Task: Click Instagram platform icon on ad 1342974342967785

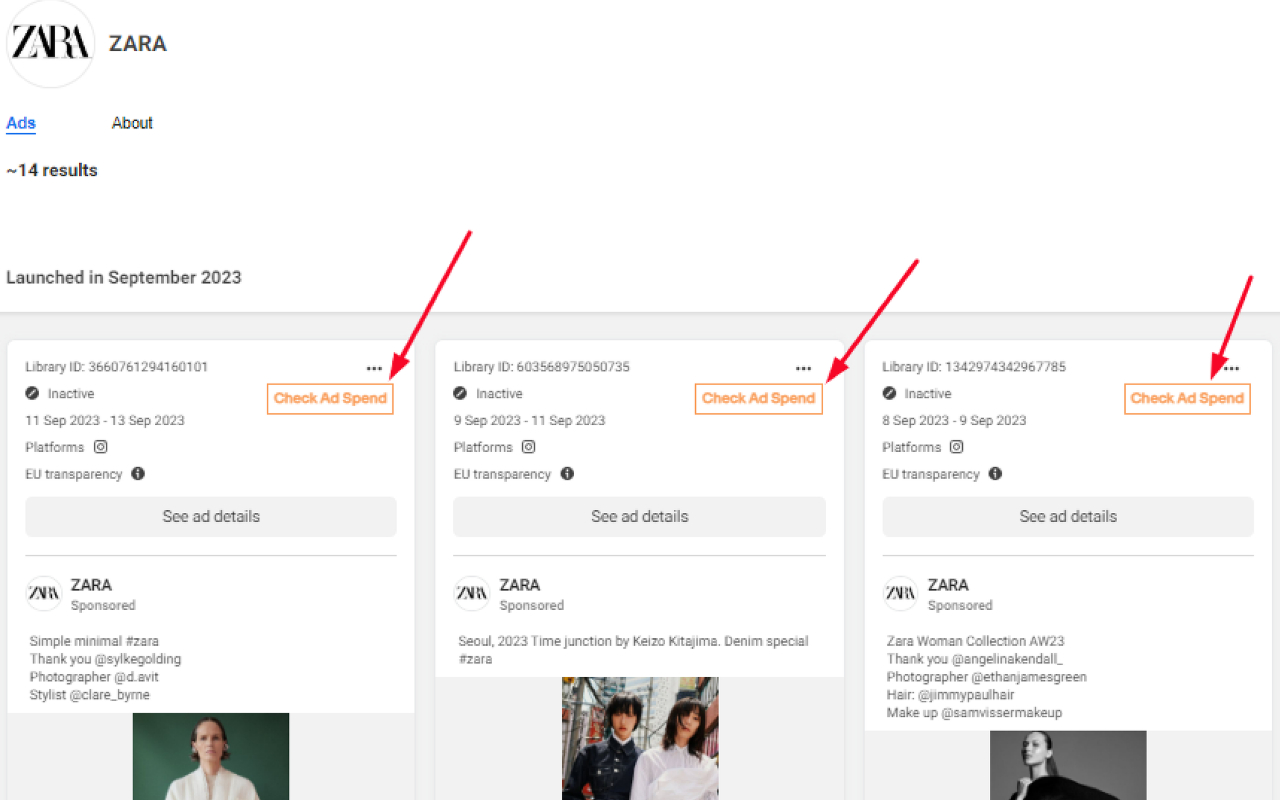Action: click(957, 447)
